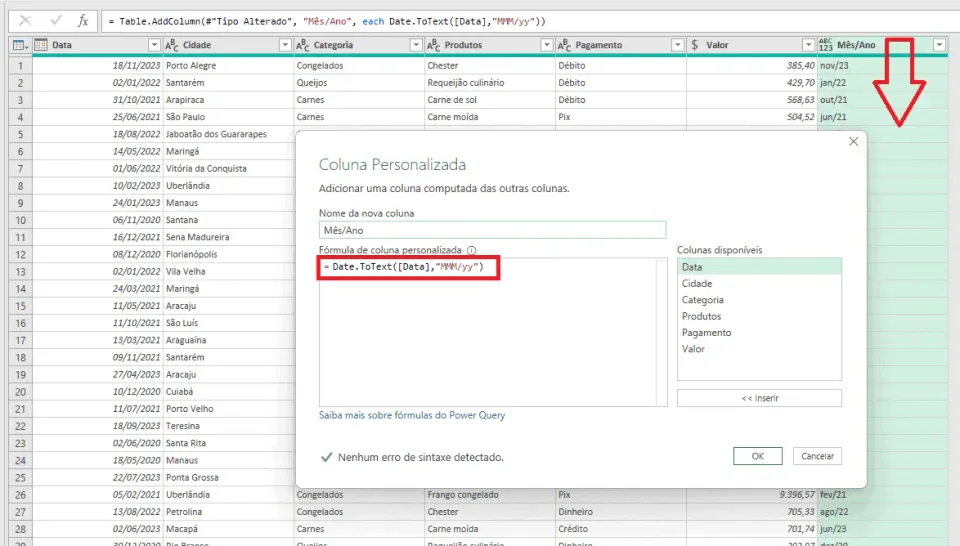Change Produtos column type icon
This screenshot has height=546, width=960.
coord(433,45)
